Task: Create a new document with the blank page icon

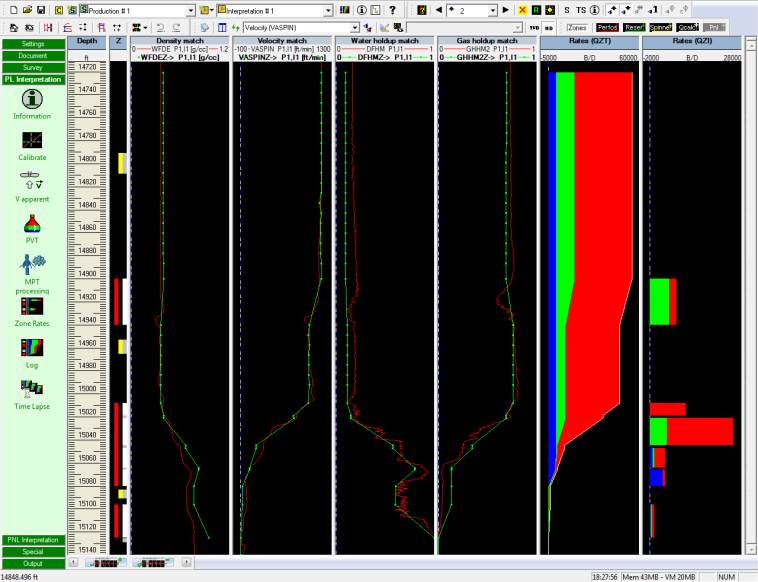Action: click(14, 10)
